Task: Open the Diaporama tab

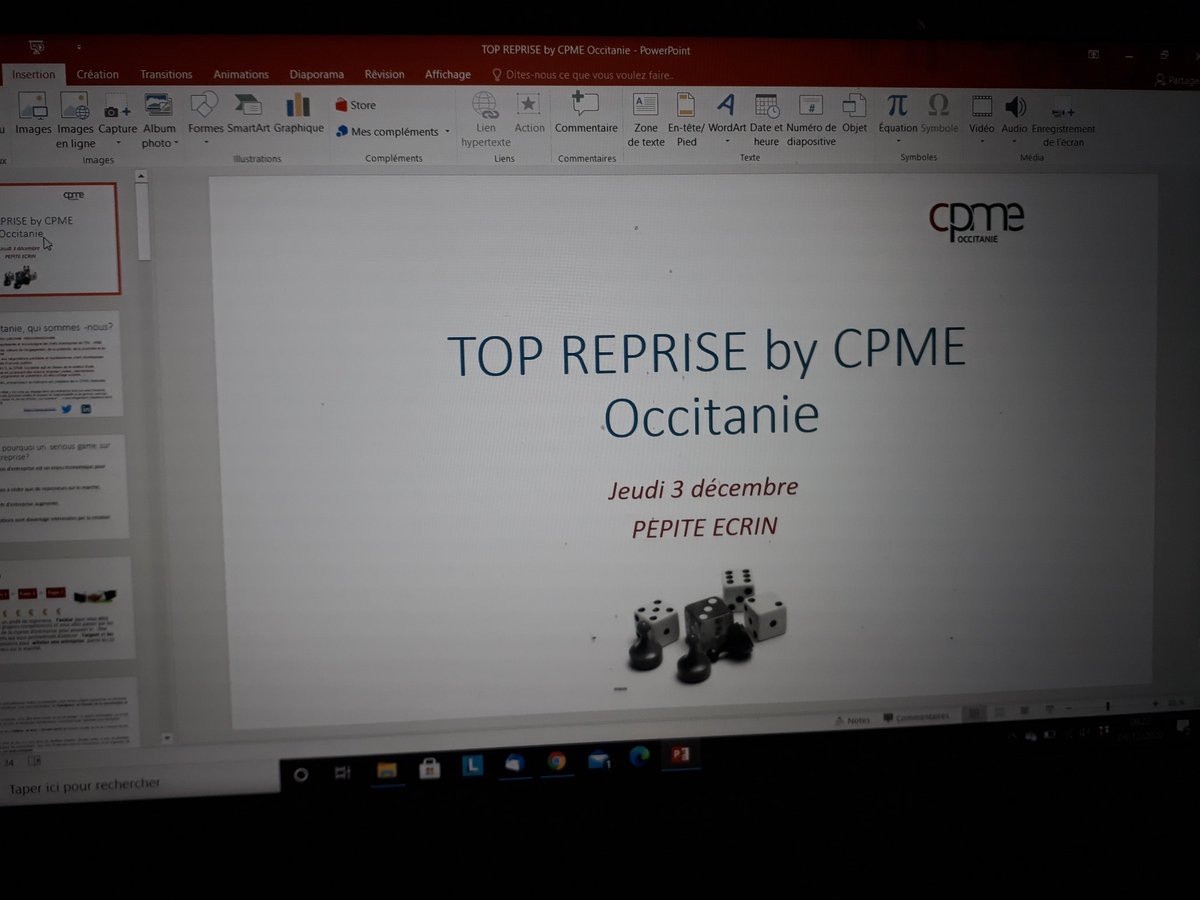Action: [x=317, y=74]
